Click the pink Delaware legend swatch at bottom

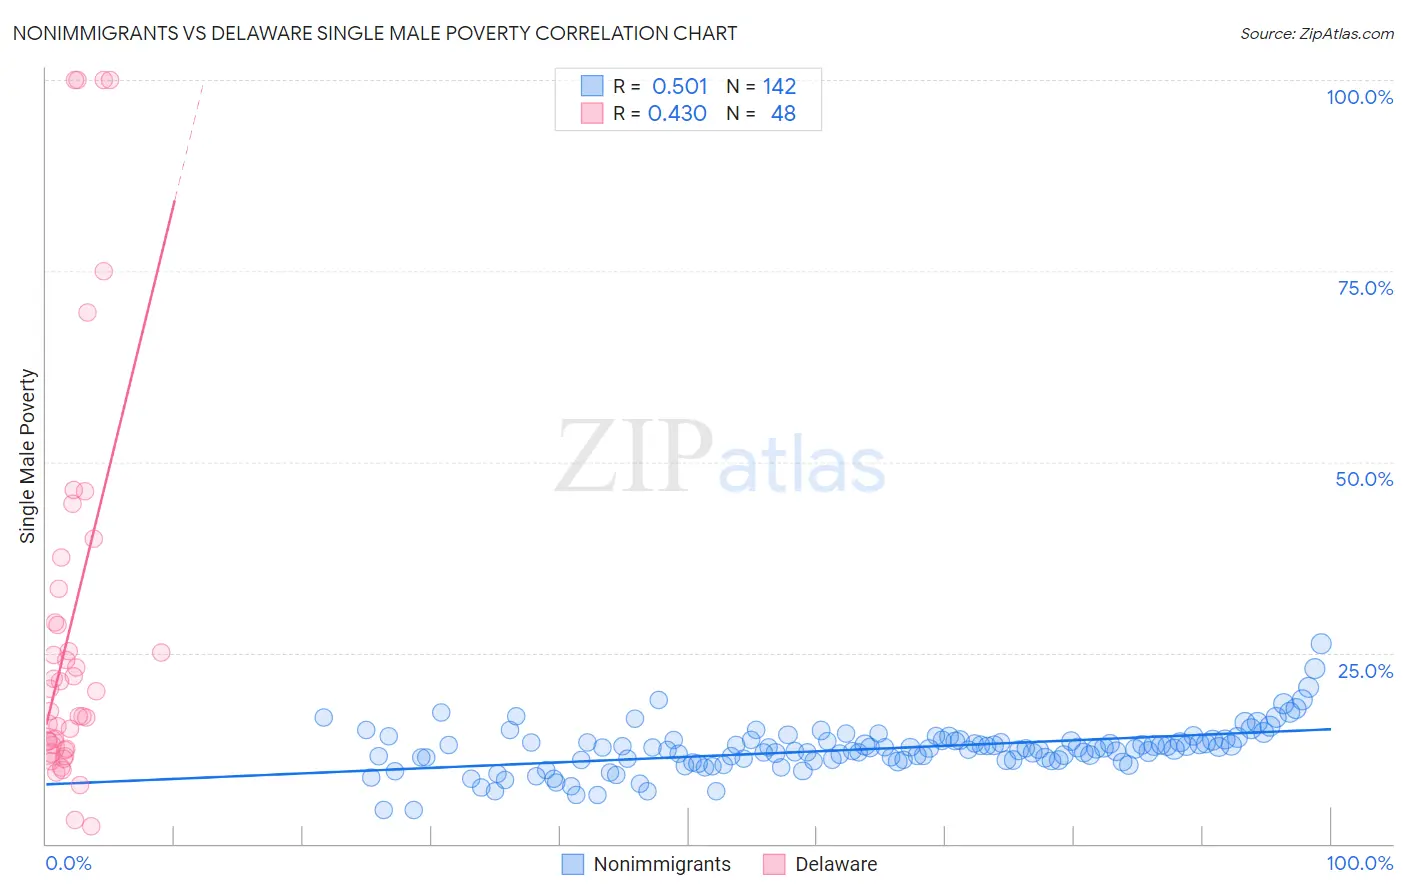tap(774, 864)
